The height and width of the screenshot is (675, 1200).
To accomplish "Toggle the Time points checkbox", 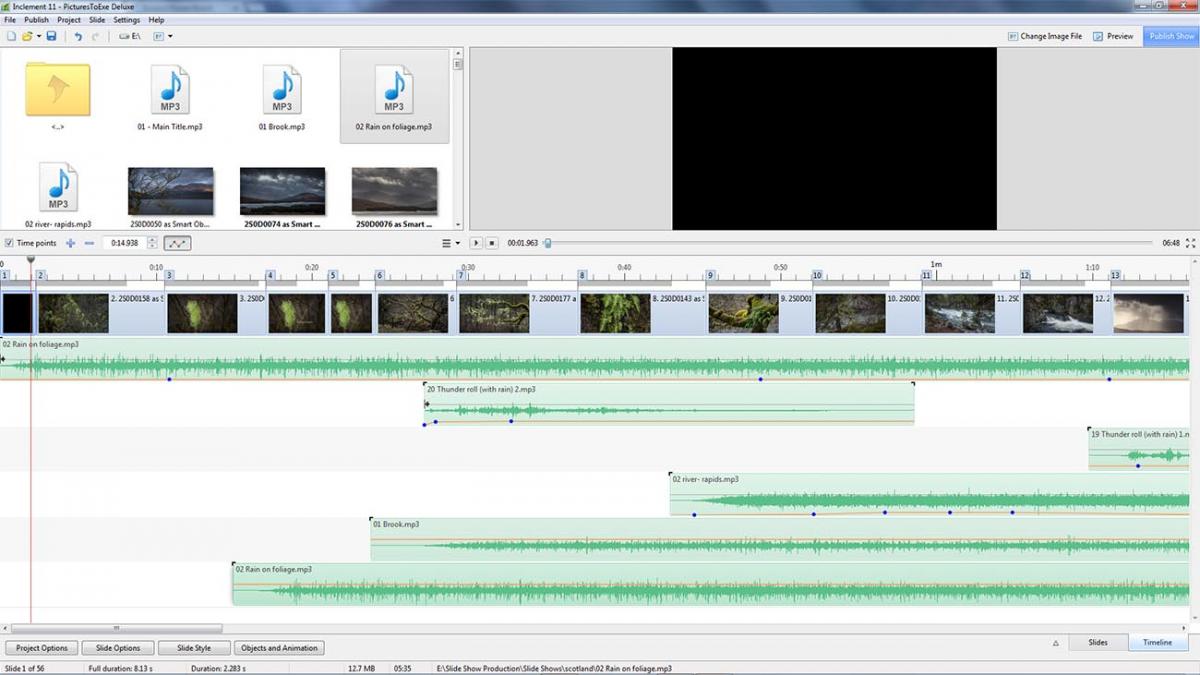I will point(9,243).
